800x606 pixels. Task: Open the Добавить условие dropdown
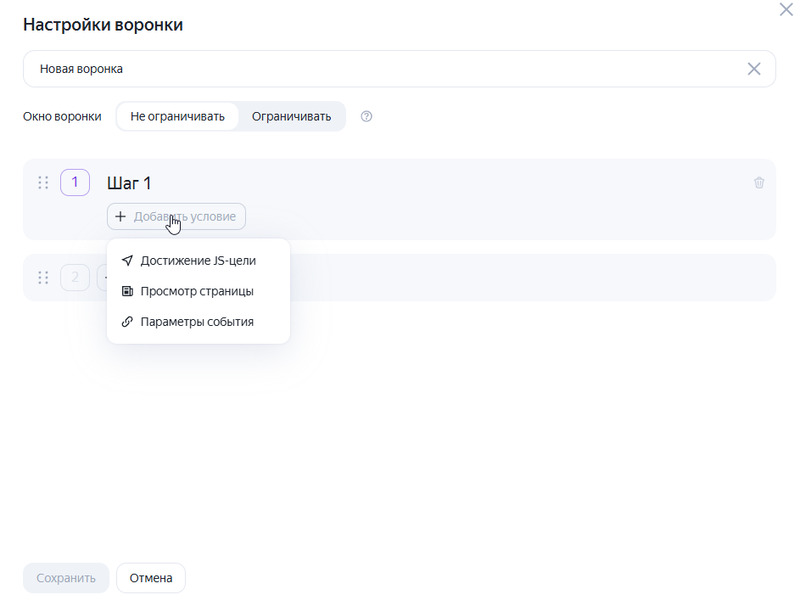click(176, 216)
